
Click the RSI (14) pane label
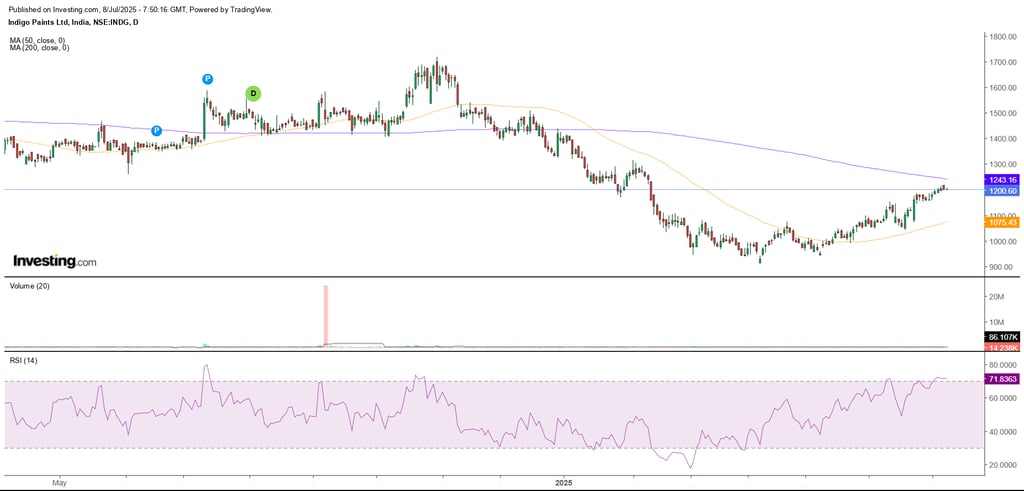point(23,360)
